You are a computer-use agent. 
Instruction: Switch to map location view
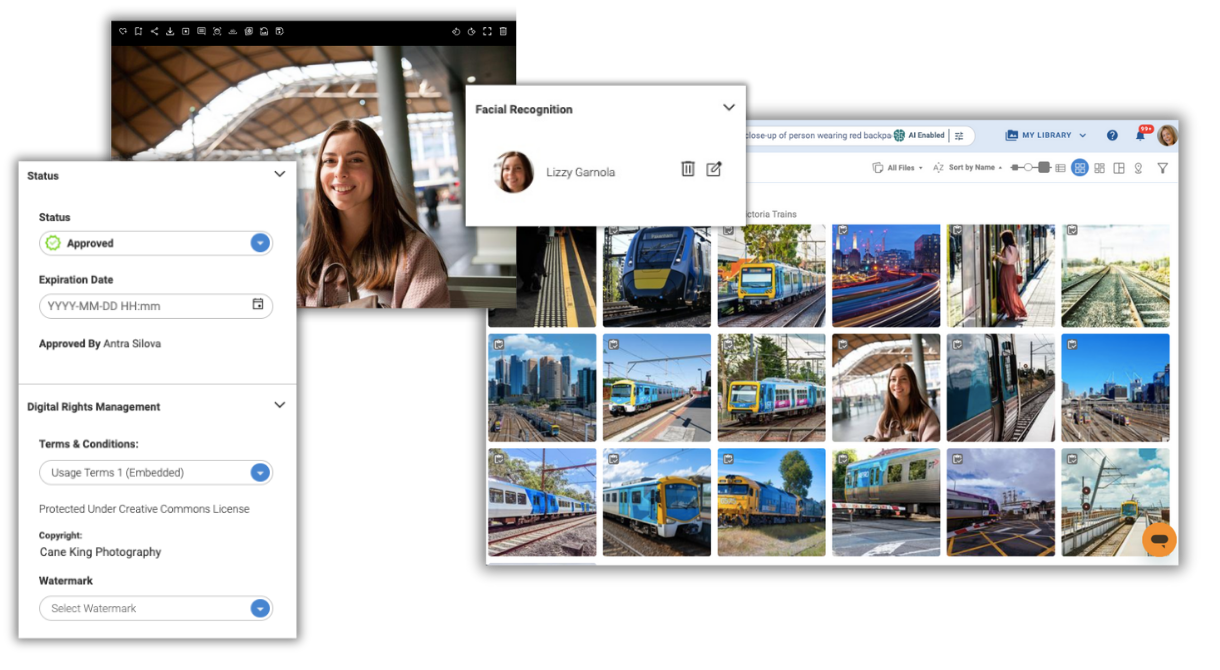1138,168
